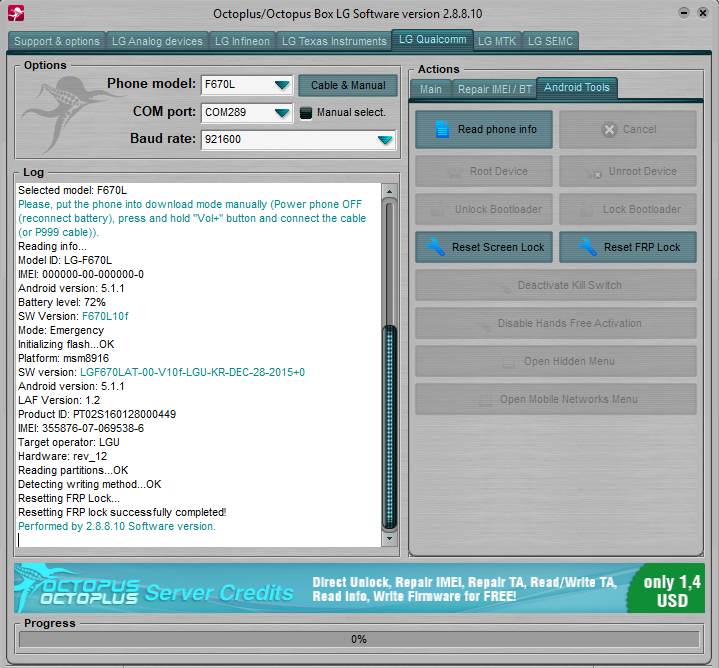Switch to the LG MTK tab
The image size is (719, 668).
coord(497,41)
